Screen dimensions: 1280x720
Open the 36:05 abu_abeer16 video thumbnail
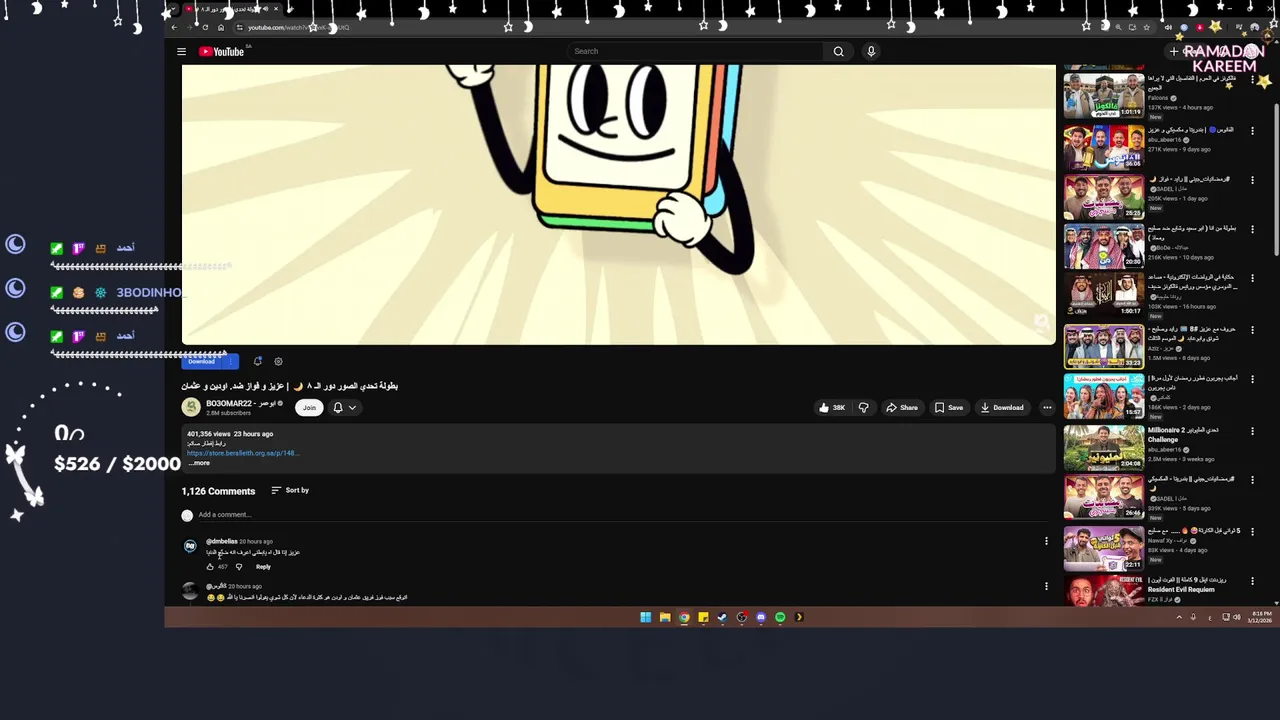click(x=1103, y=146)
